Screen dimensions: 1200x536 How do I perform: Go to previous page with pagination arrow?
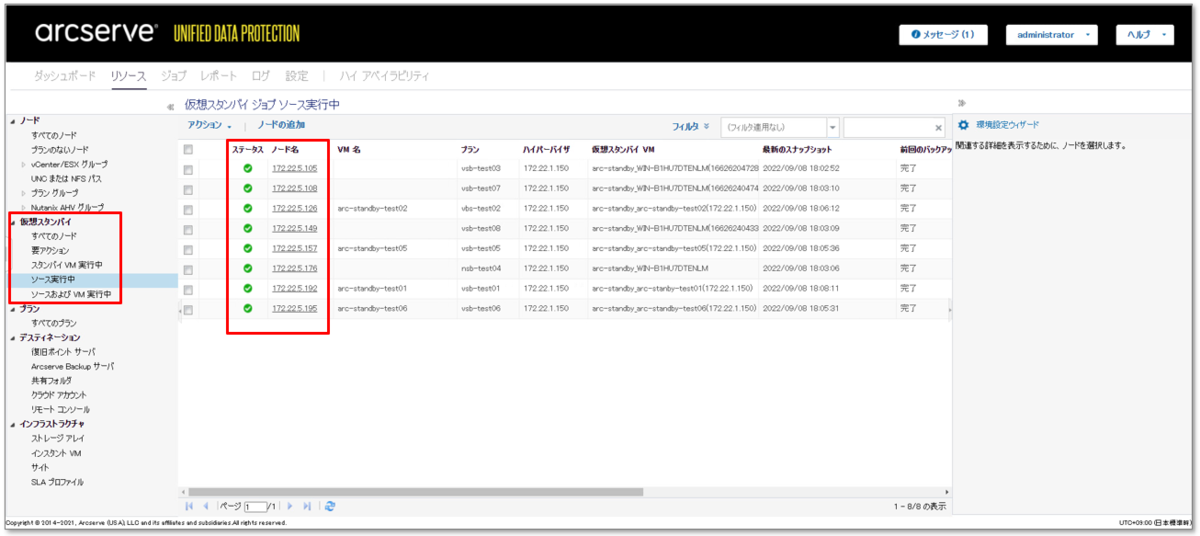pos(207,506)
